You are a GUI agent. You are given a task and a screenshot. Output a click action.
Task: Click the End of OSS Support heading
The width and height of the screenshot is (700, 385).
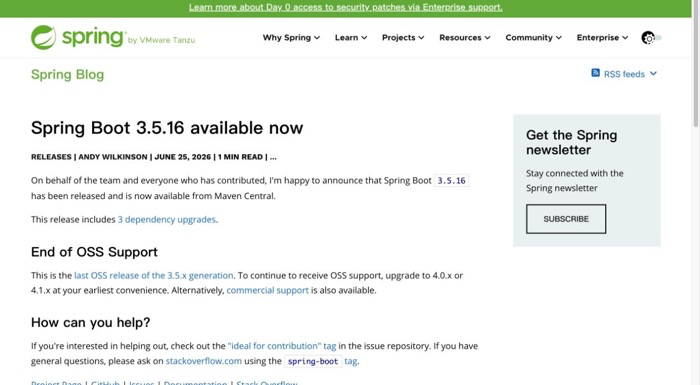tap(94, 252)
